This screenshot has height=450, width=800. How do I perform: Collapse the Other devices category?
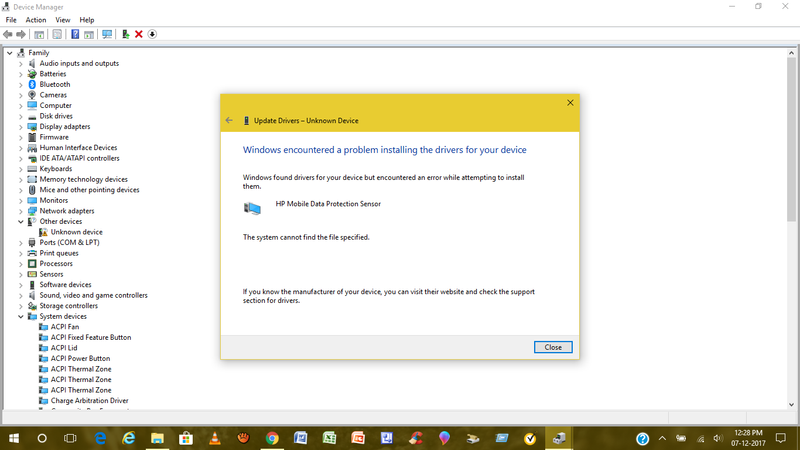(x=21, y=221)
